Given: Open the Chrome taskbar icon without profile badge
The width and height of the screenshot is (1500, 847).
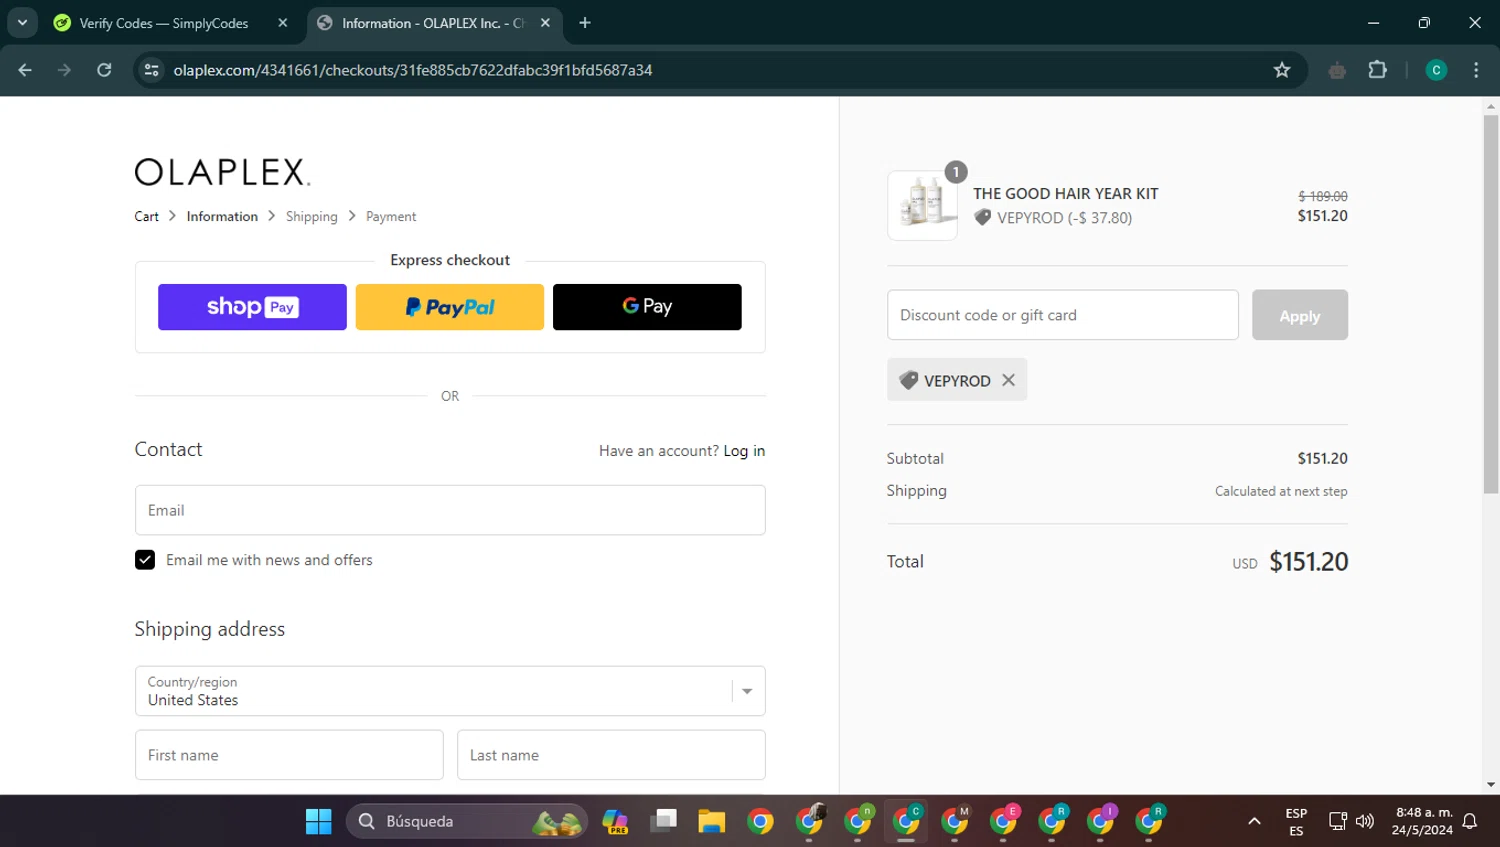Looking at the screenshot, I should click(x=760, y=821).
